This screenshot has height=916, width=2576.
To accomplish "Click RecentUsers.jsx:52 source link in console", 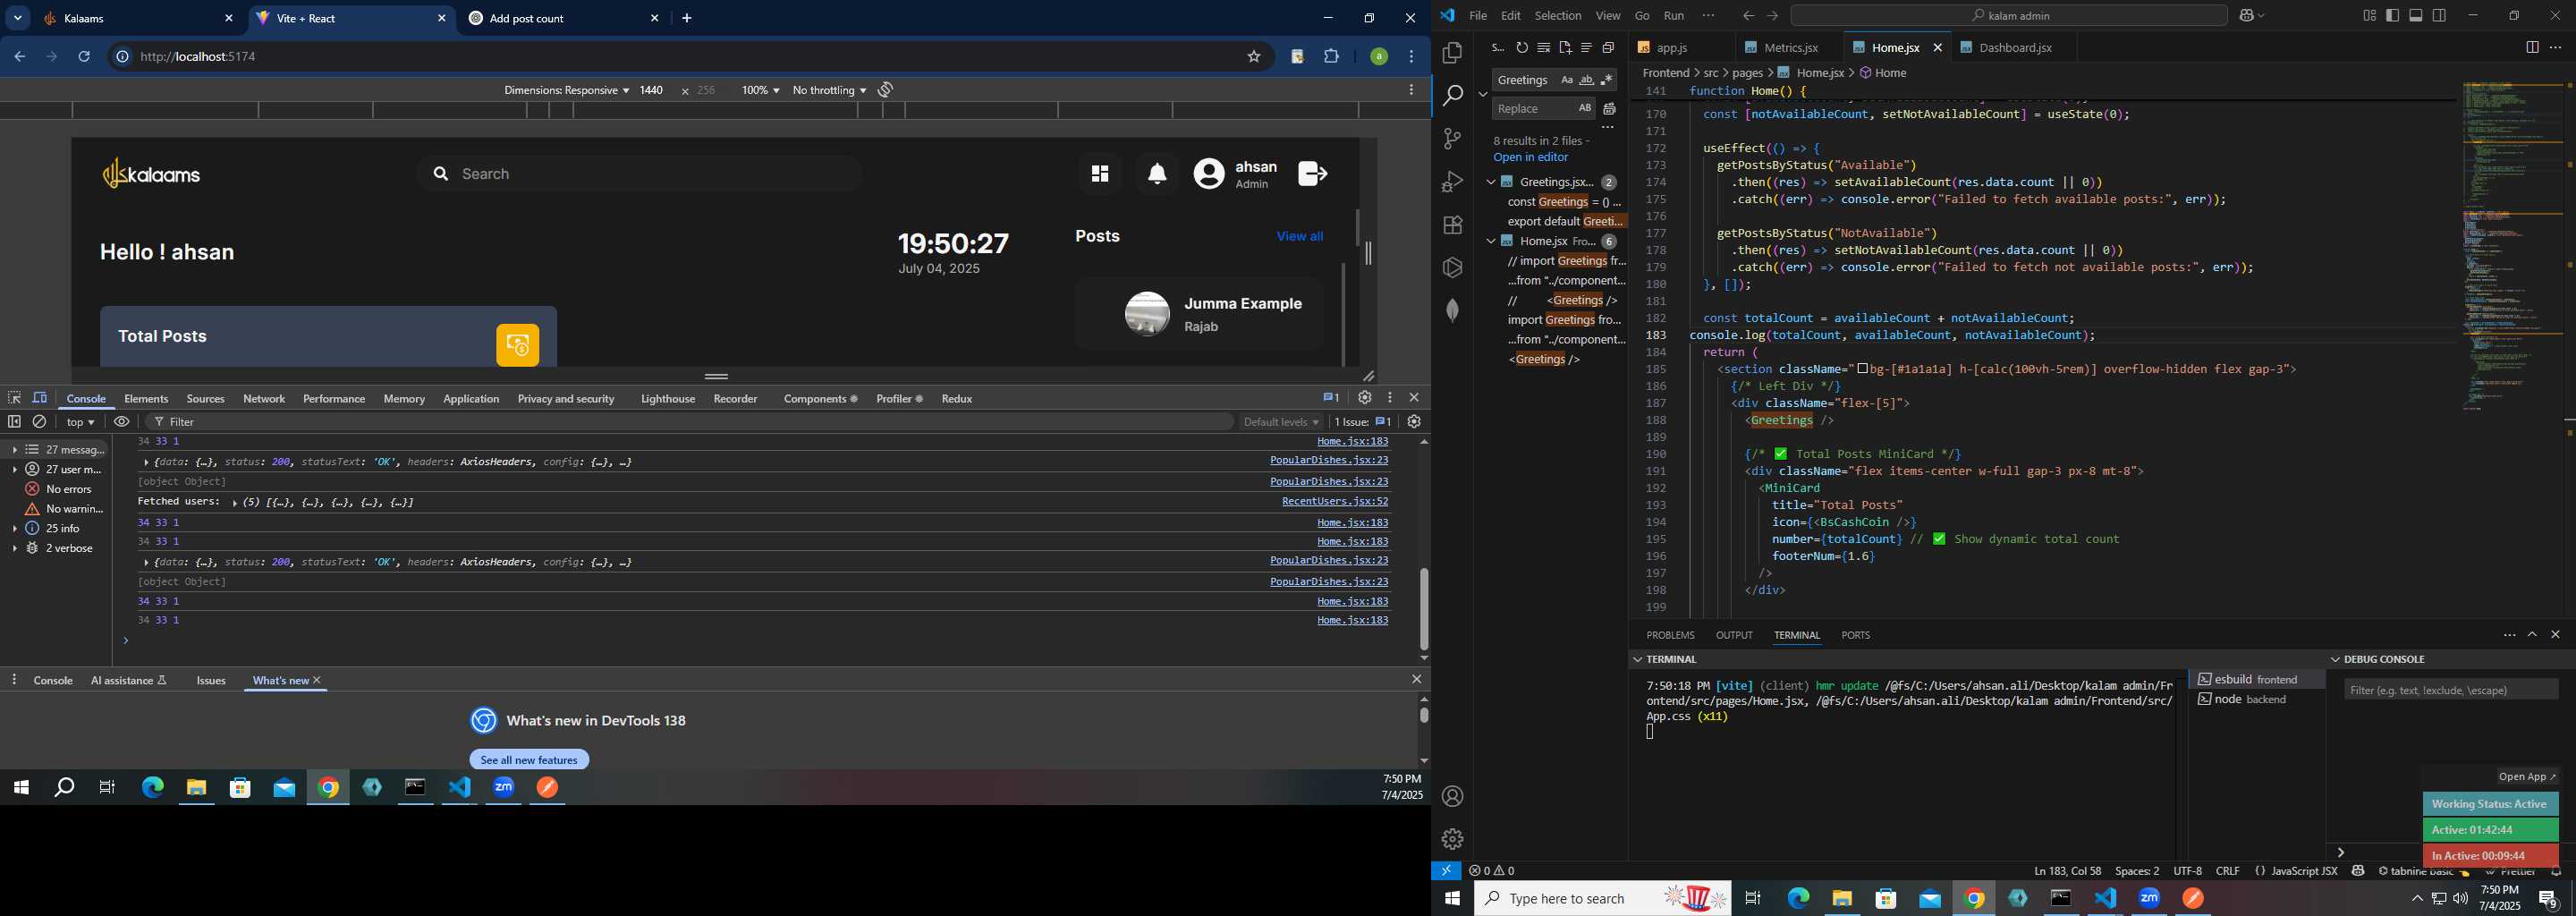I will [1334, 502].
